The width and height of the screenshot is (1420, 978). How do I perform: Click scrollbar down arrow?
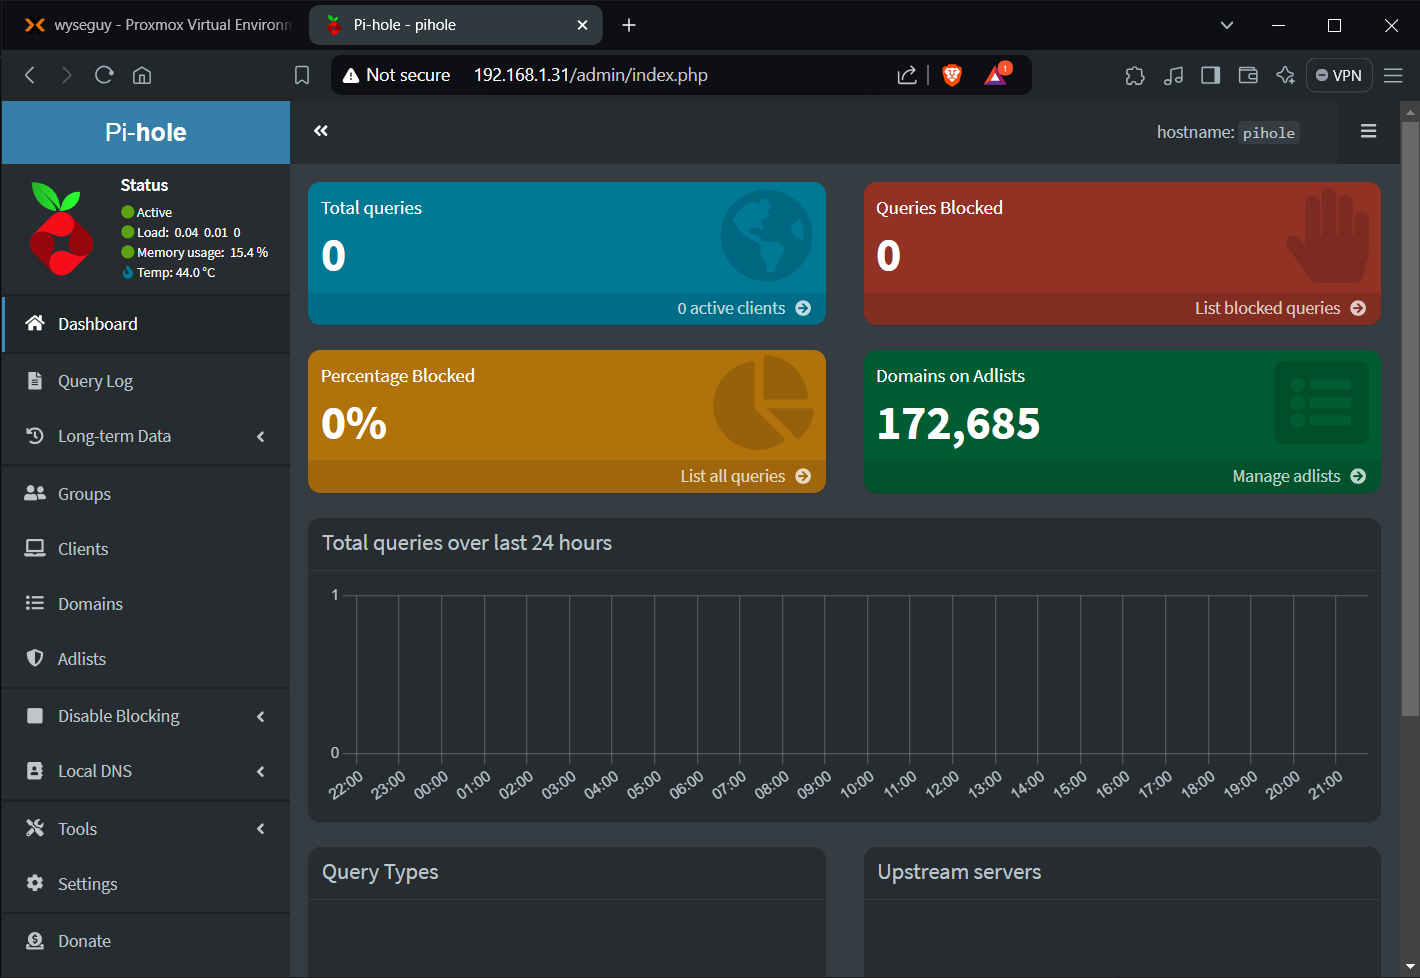1410,968
